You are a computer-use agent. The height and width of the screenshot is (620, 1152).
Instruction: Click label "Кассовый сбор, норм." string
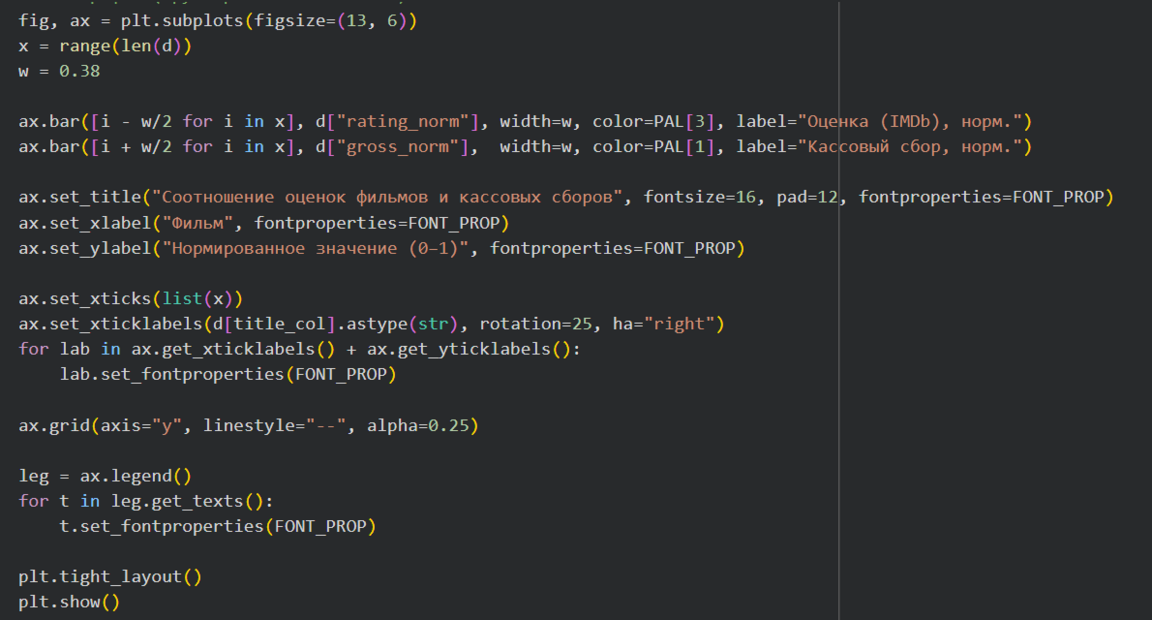910,147
